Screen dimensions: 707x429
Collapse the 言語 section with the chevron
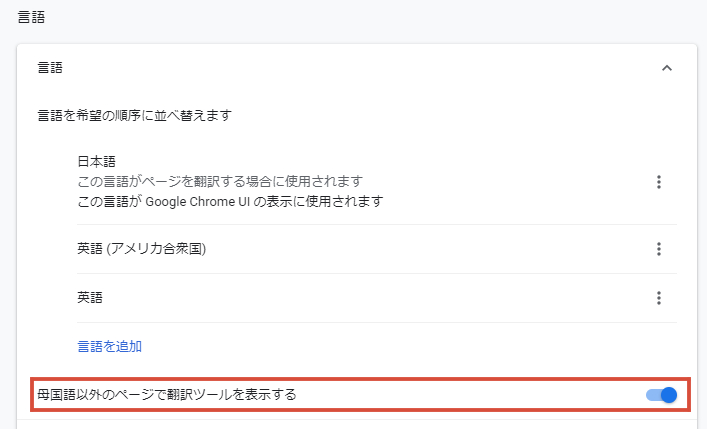666,68
